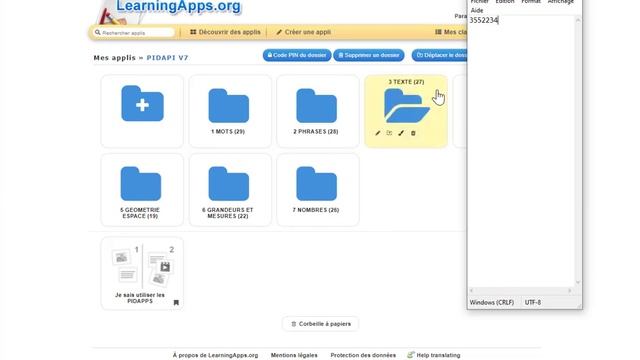640x360 pixels.
Task: Click the Notepad vertical scrollbar down arrow
Action: pyautogui.click(x=578, y=282)
